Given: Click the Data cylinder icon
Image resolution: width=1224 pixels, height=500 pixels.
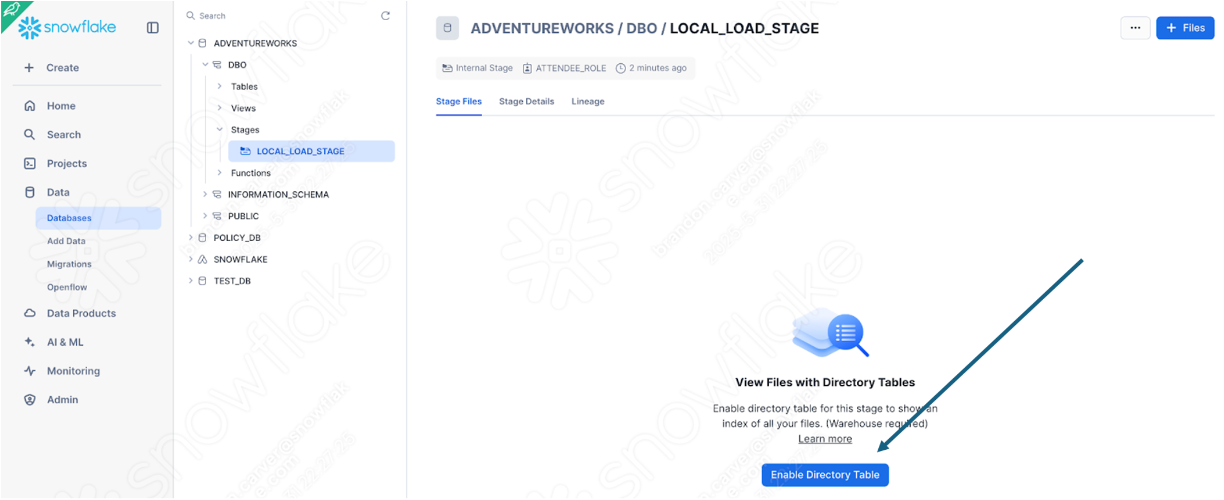Looking at the screenshot, I should pyautogui.click(x=30, y=193).
